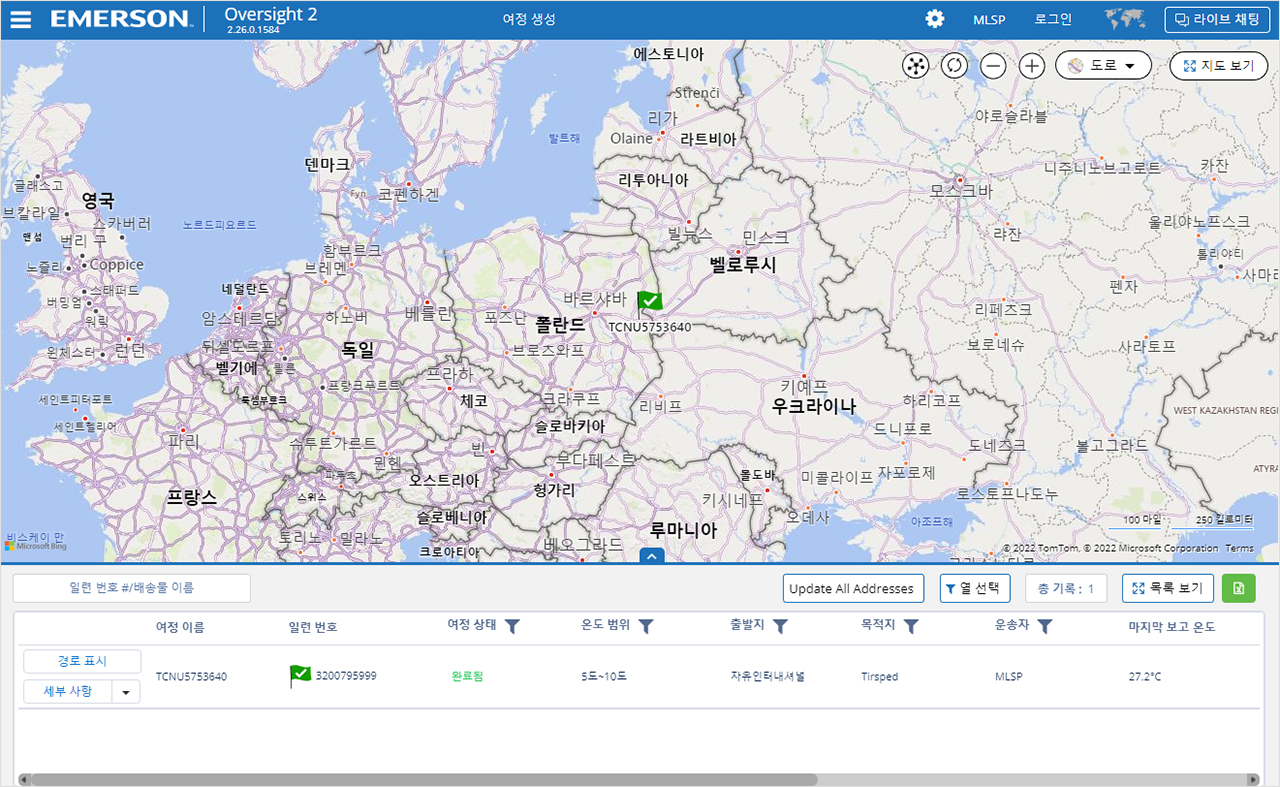The image size is (1280, 787).
Task: Zoom out the map with minus icon
Action: 993,66
